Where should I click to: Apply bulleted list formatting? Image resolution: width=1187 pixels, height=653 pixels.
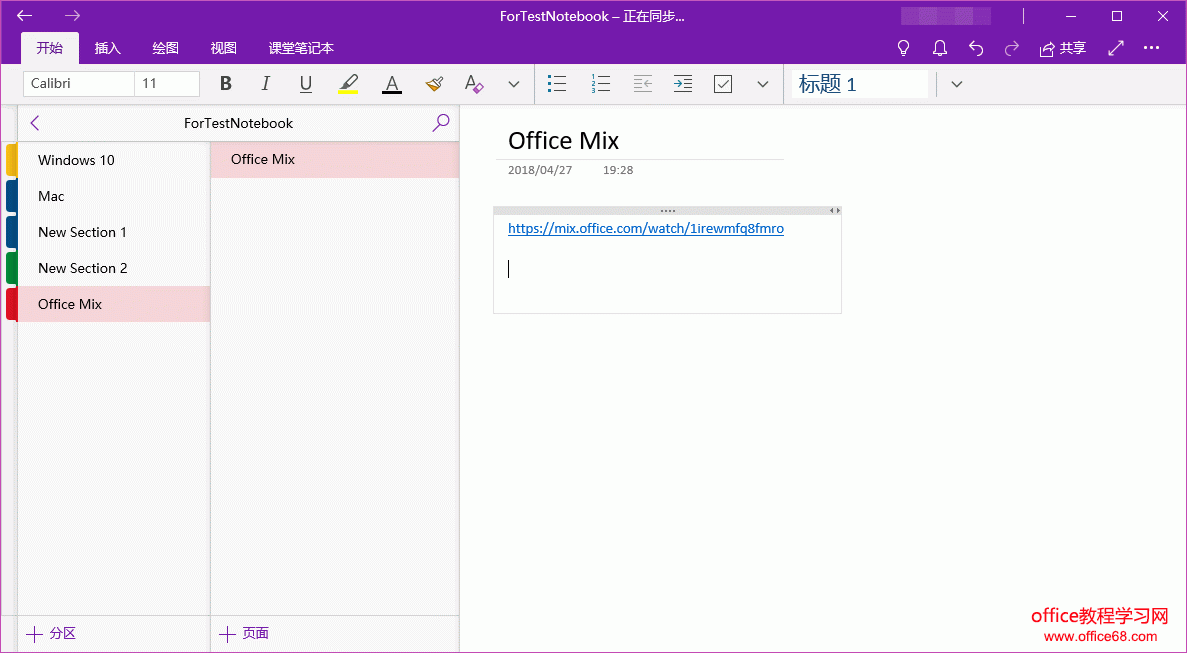pos(557,84)
